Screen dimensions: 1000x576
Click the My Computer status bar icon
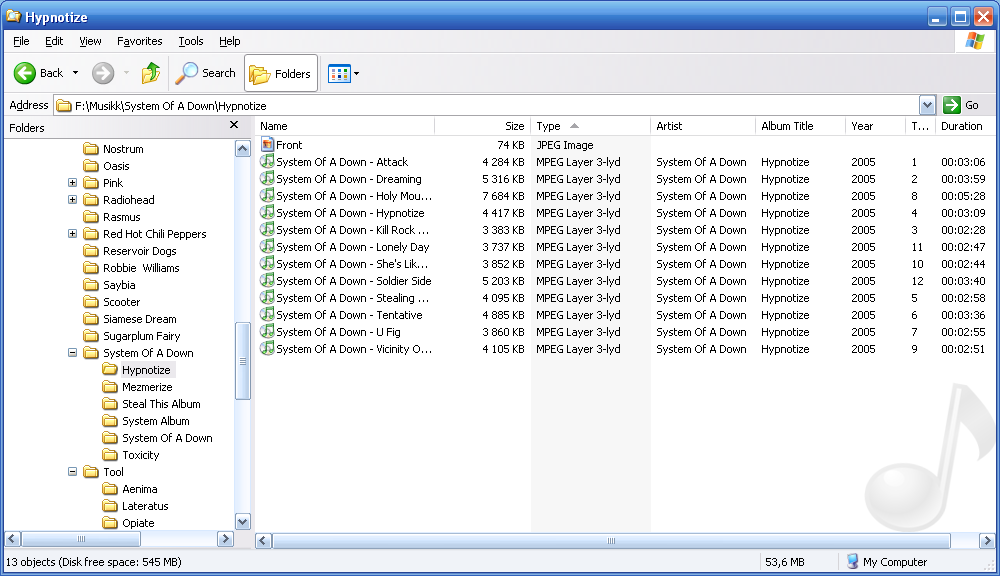point(853,561)
